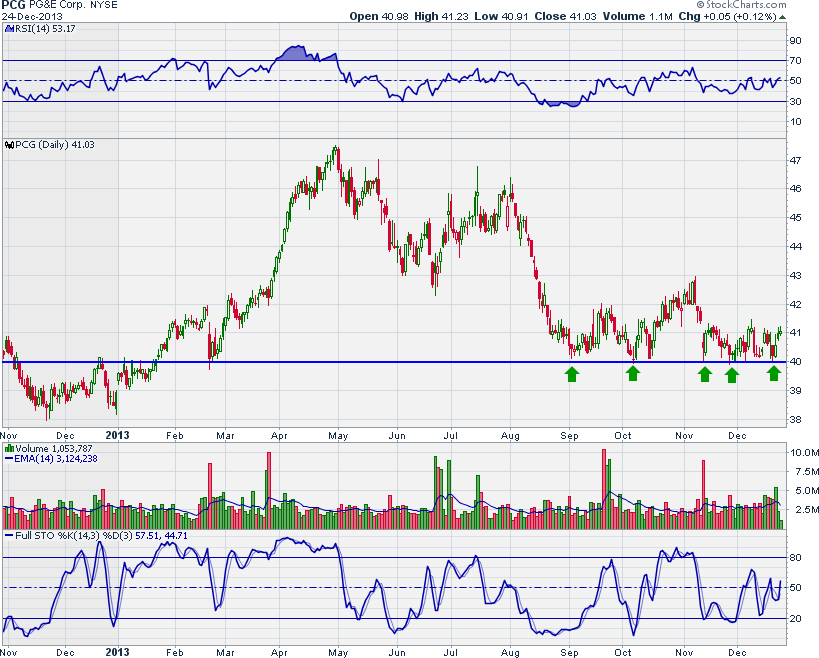This screenshot has height=658, width=819.
Task: Click the green up-triangle change indicator
Action: point(782,17)
